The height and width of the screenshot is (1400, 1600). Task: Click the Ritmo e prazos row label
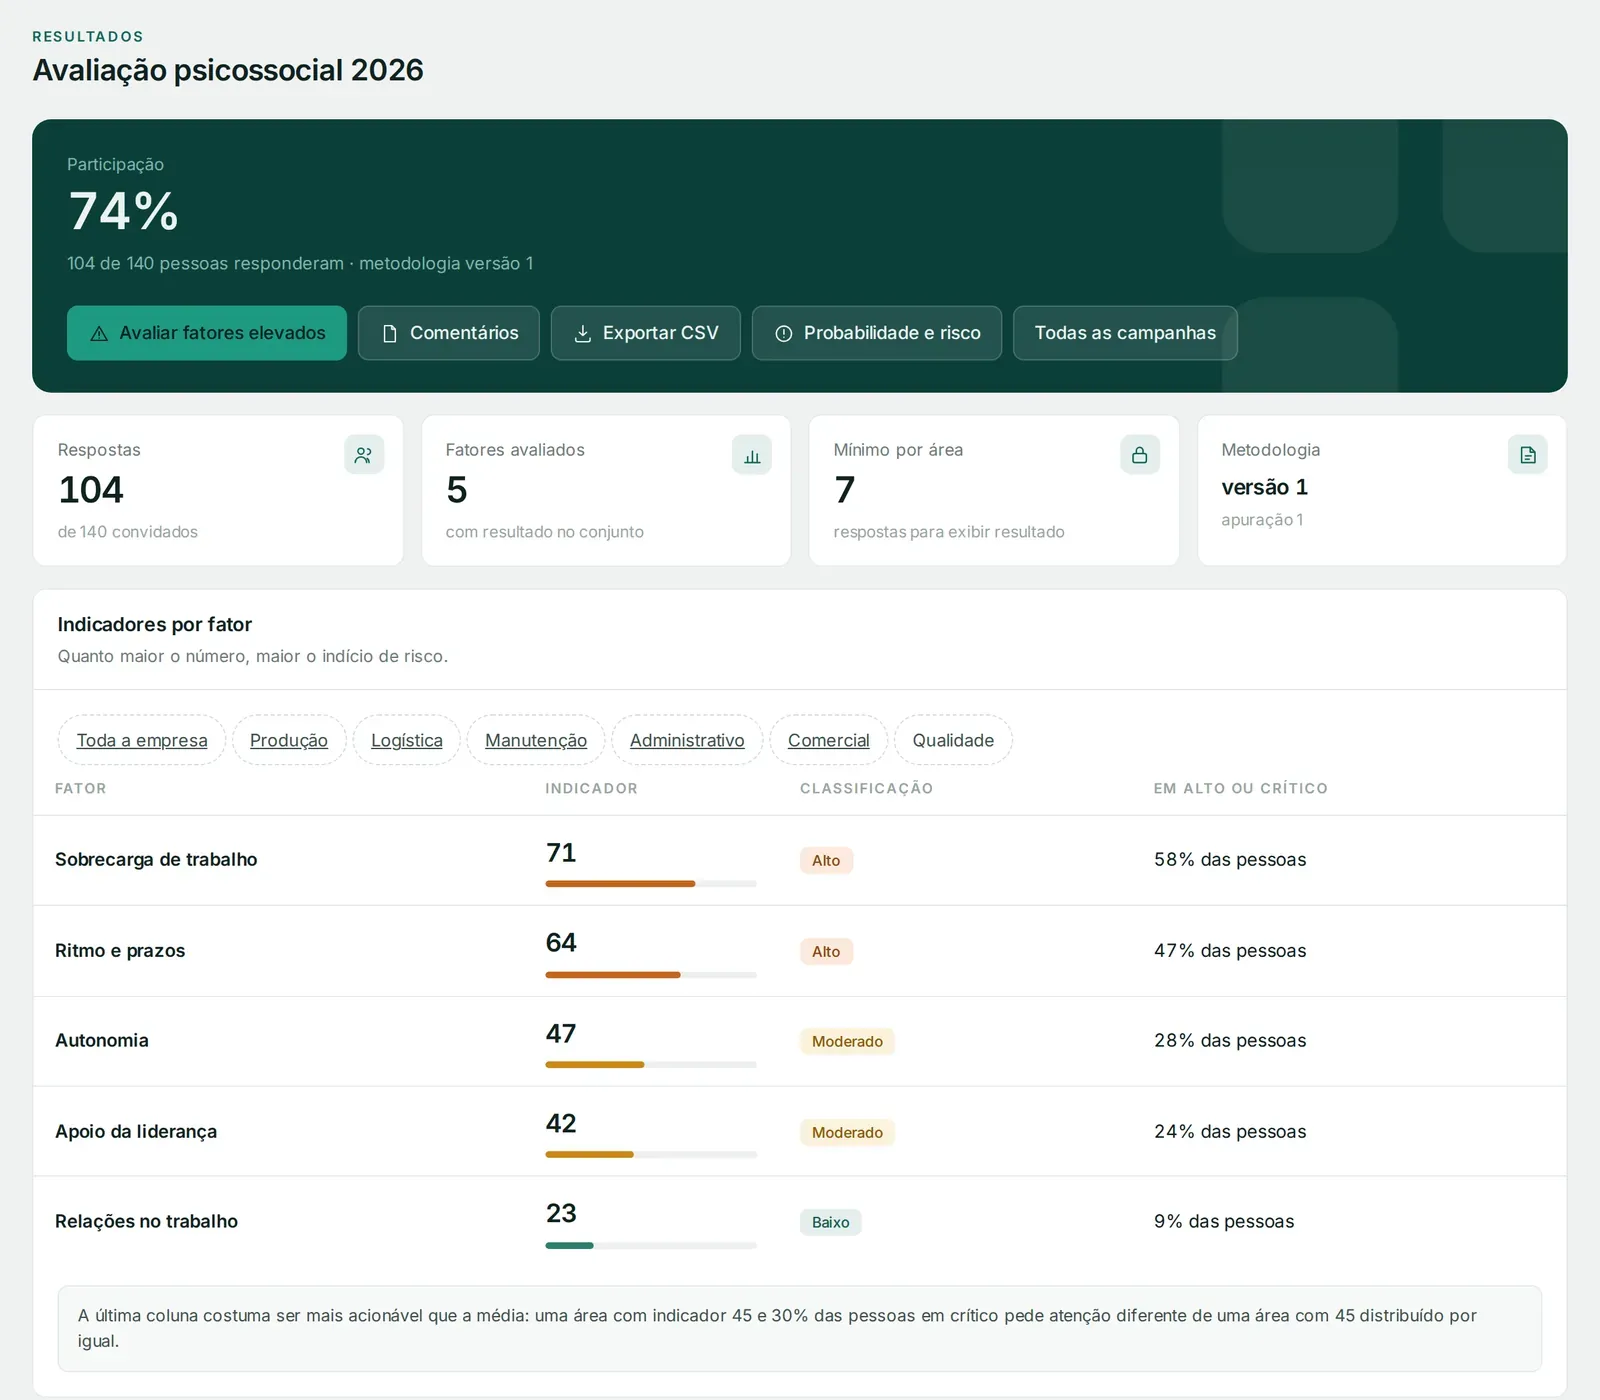pyautogui.click(x=120, y=951)
